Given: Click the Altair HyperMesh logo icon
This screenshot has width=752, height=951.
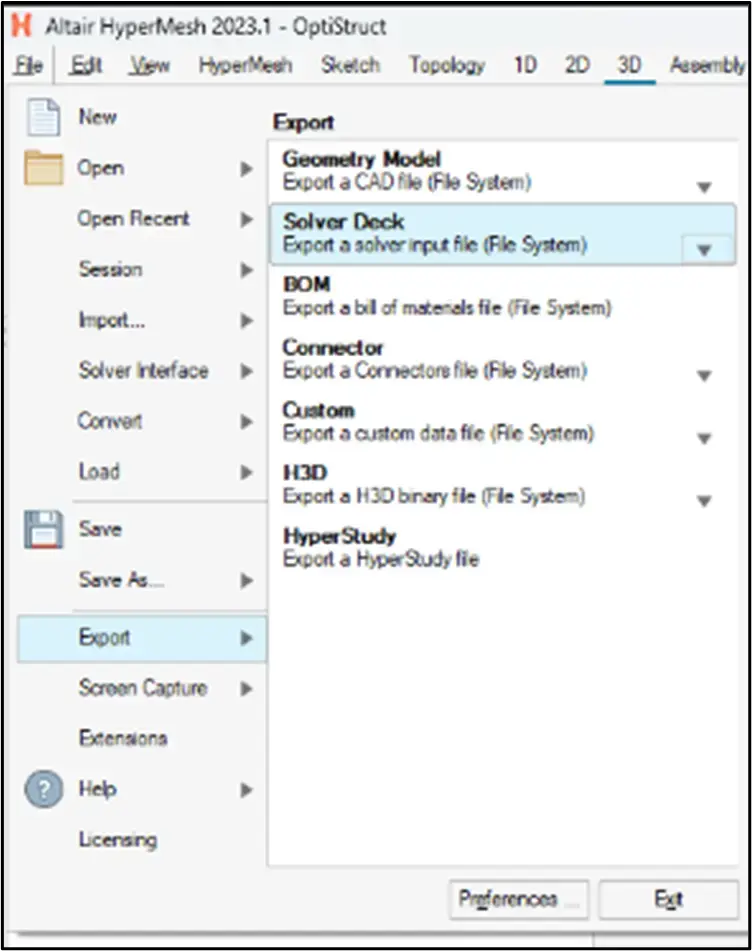Looking at the screenshot, I should pos(22,26).
